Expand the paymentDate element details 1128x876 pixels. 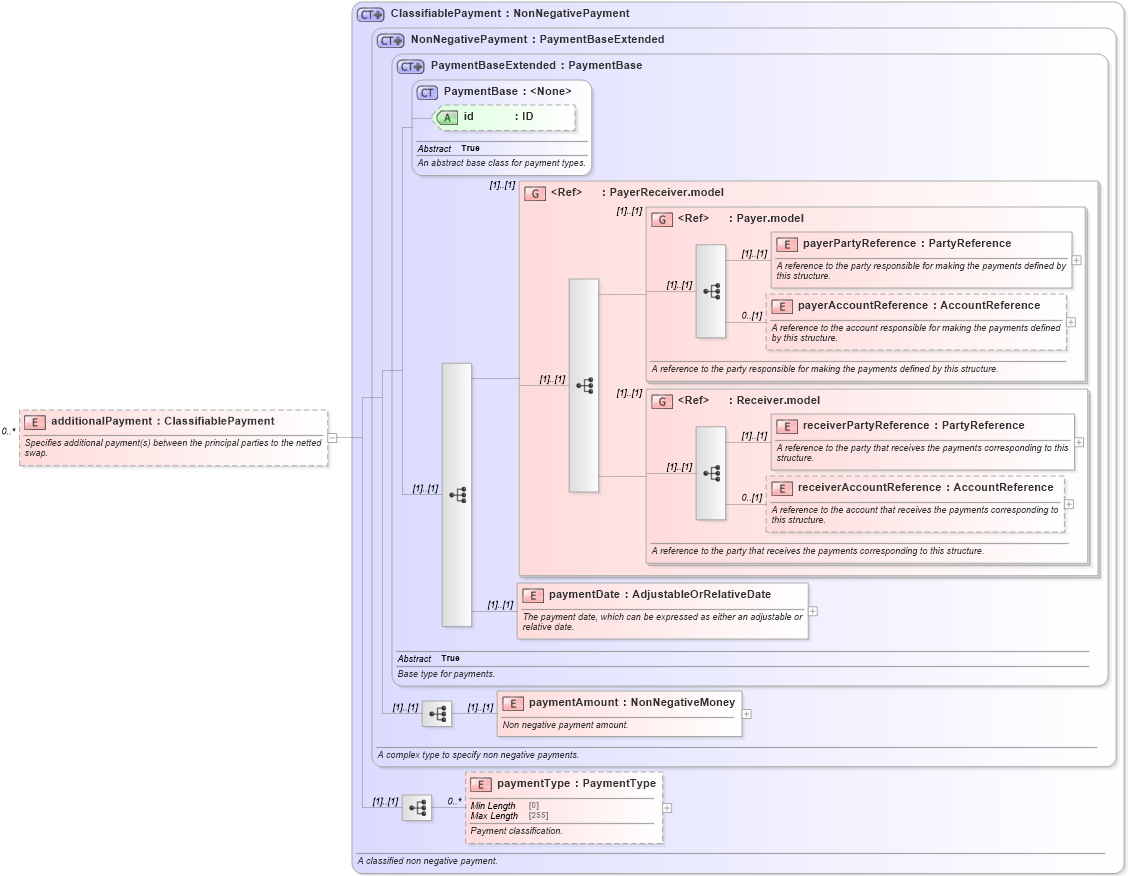point(812,611)
